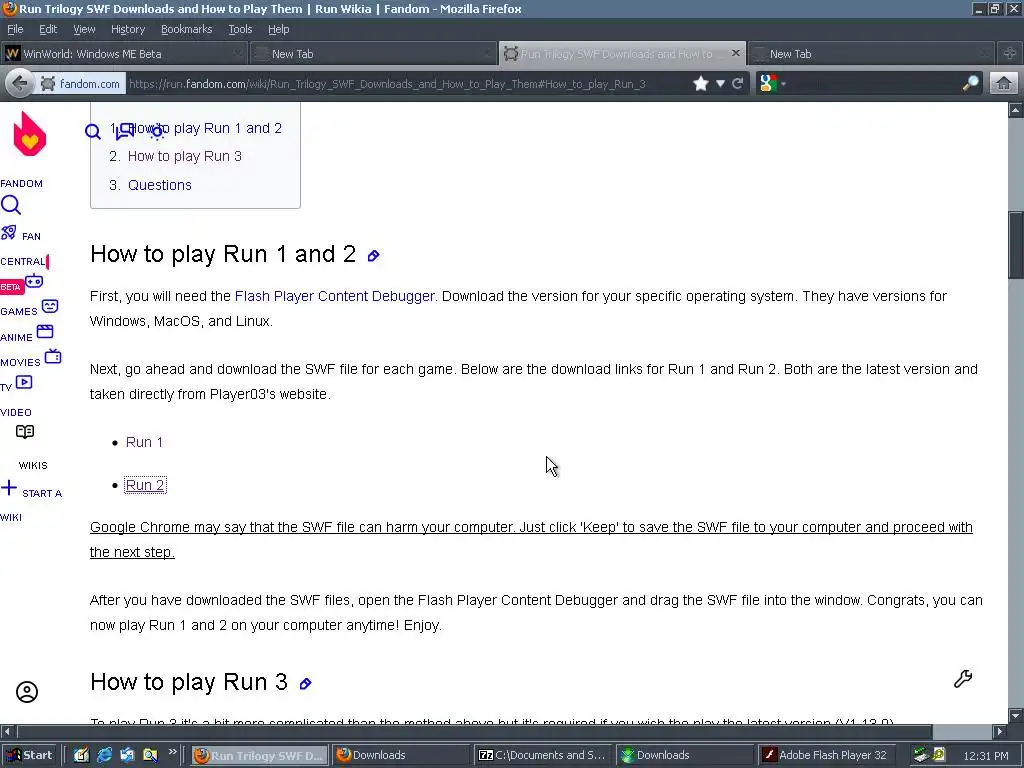Click the Safely Remove Hardware tray icon

[920, 755]
